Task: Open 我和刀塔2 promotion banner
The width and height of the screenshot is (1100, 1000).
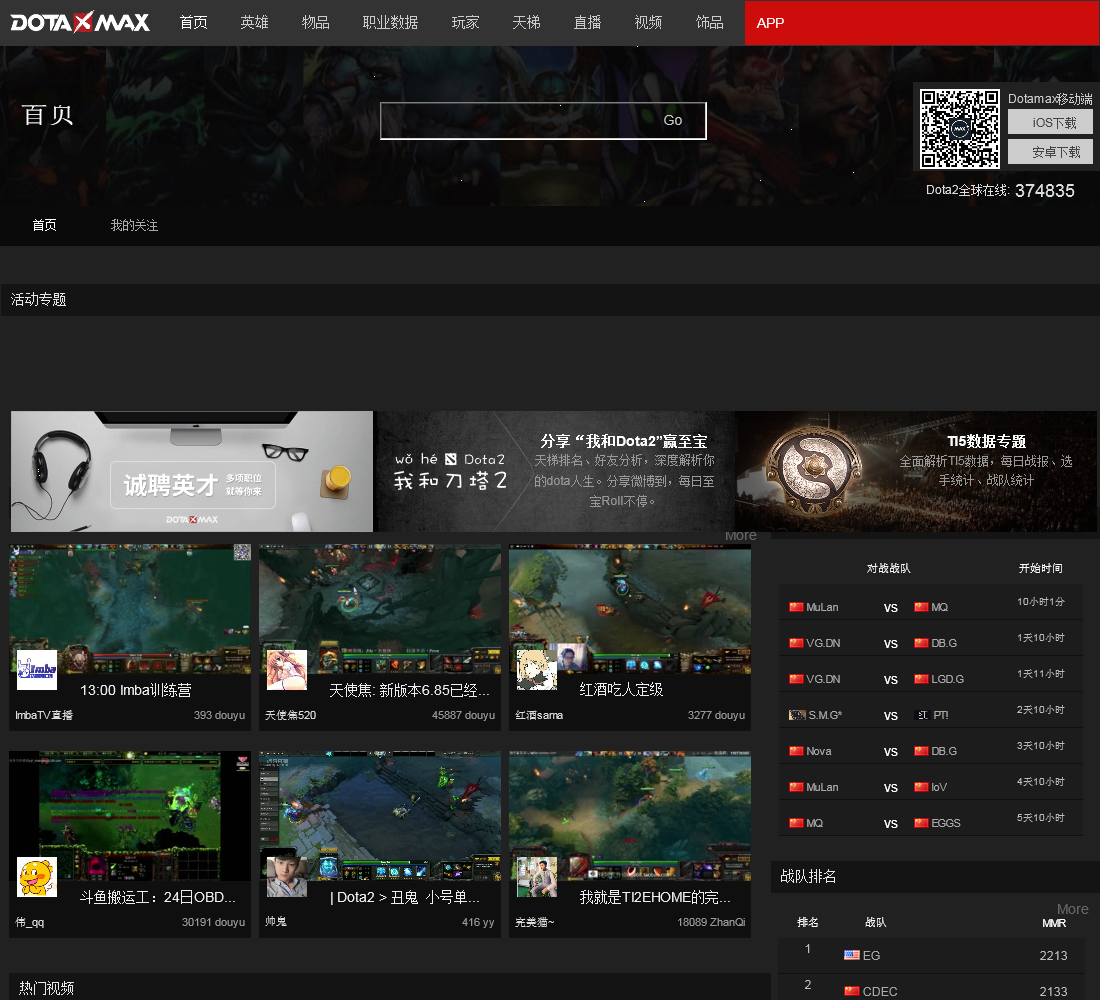Action: coord(554,471)
